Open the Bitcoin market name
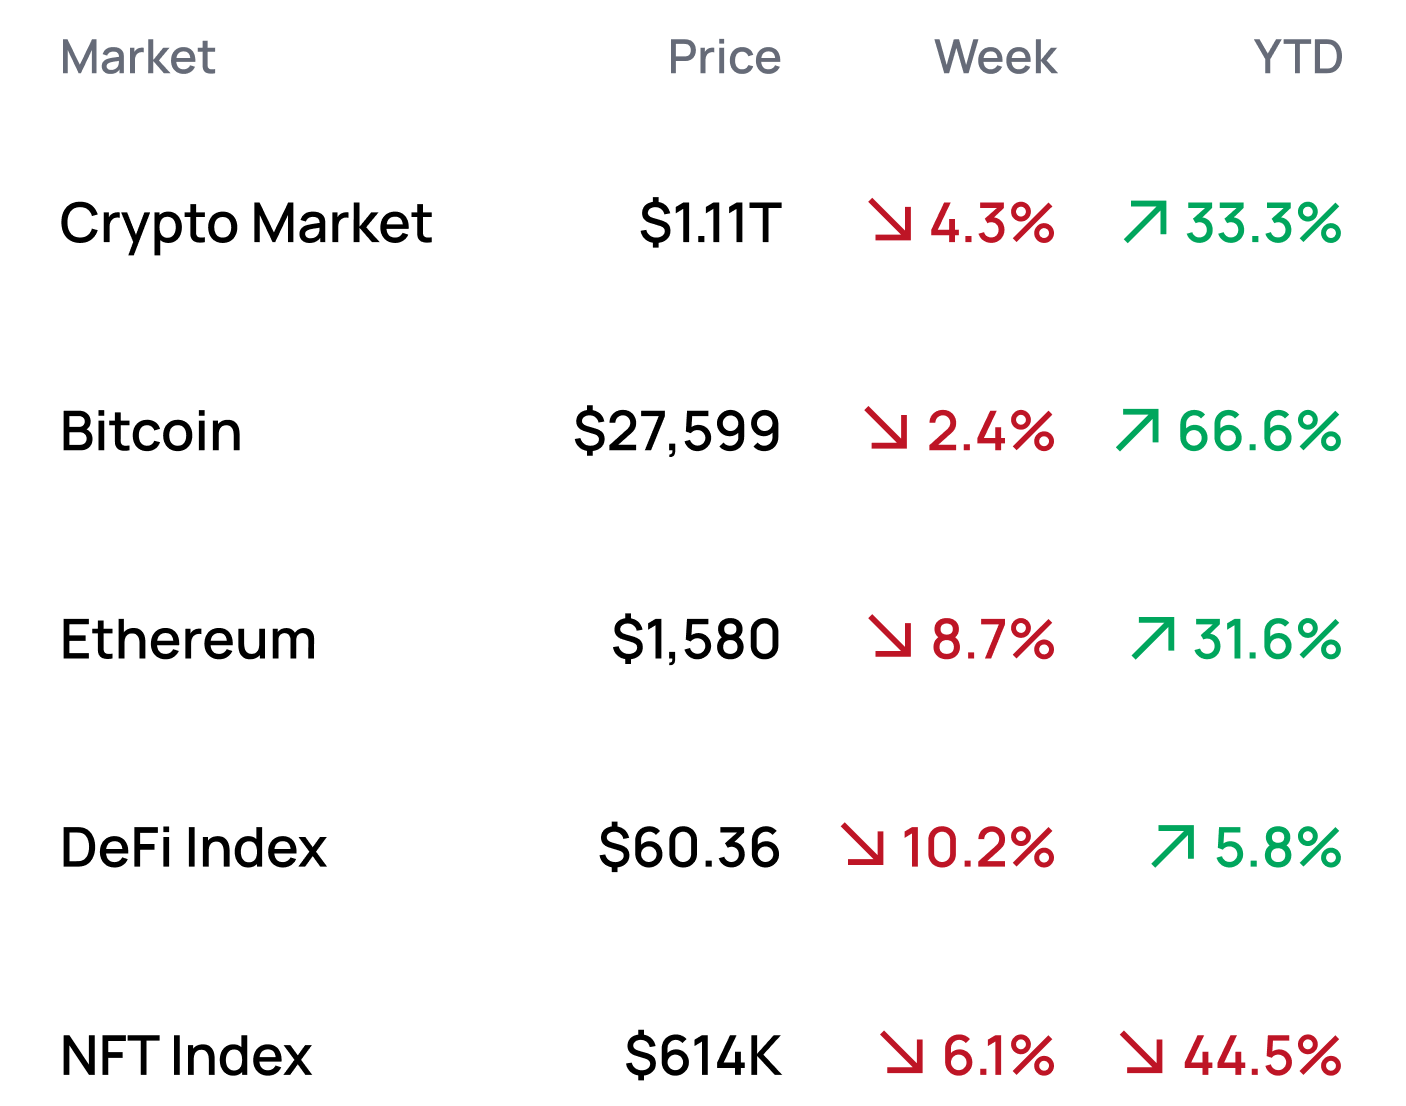This screenshot has height=1106, width=1406. coord(151,431)
